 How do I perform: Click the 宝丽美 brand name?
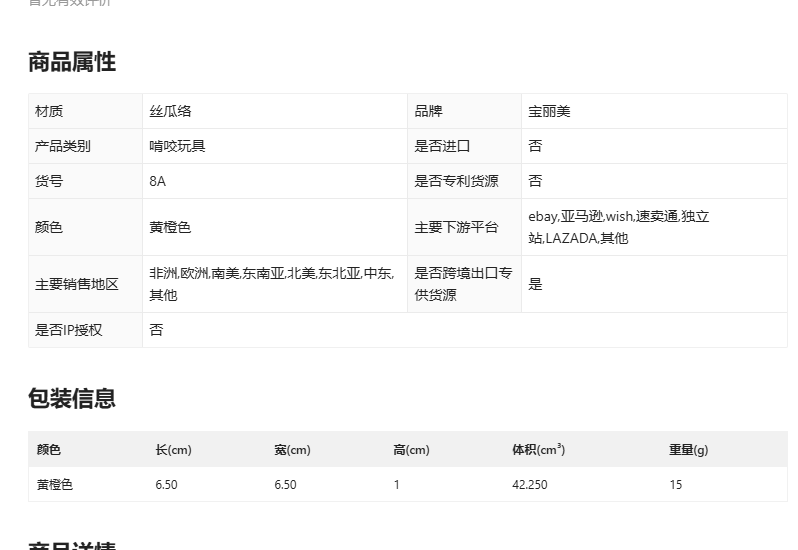[549, 111]
